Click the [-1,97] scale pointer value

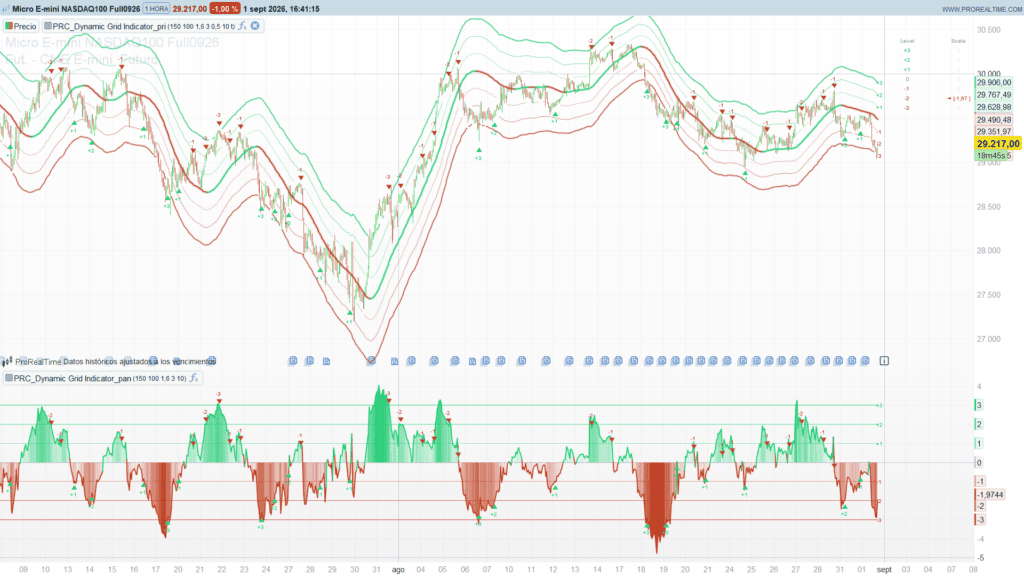pyautogui.click(x=960, y=99)
